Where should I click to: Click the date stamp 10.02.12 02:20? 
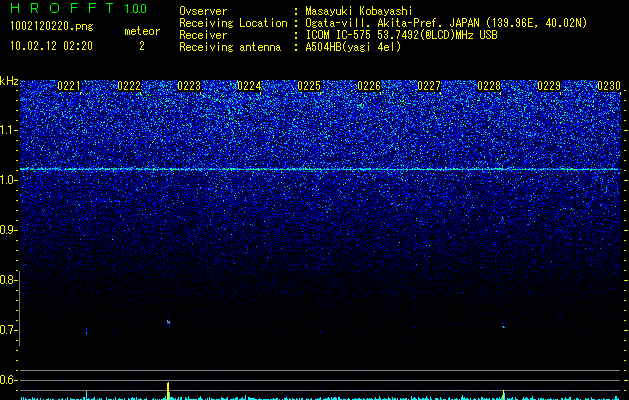(51, 46)
